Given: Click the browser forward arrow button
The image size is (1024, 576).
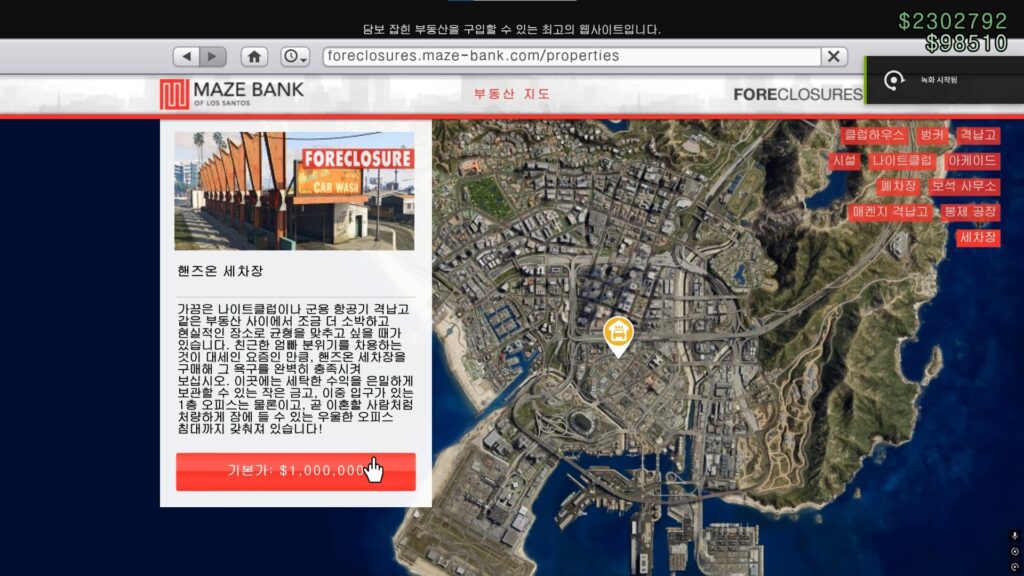Looking at the screenshot, I should coord(214,57).
